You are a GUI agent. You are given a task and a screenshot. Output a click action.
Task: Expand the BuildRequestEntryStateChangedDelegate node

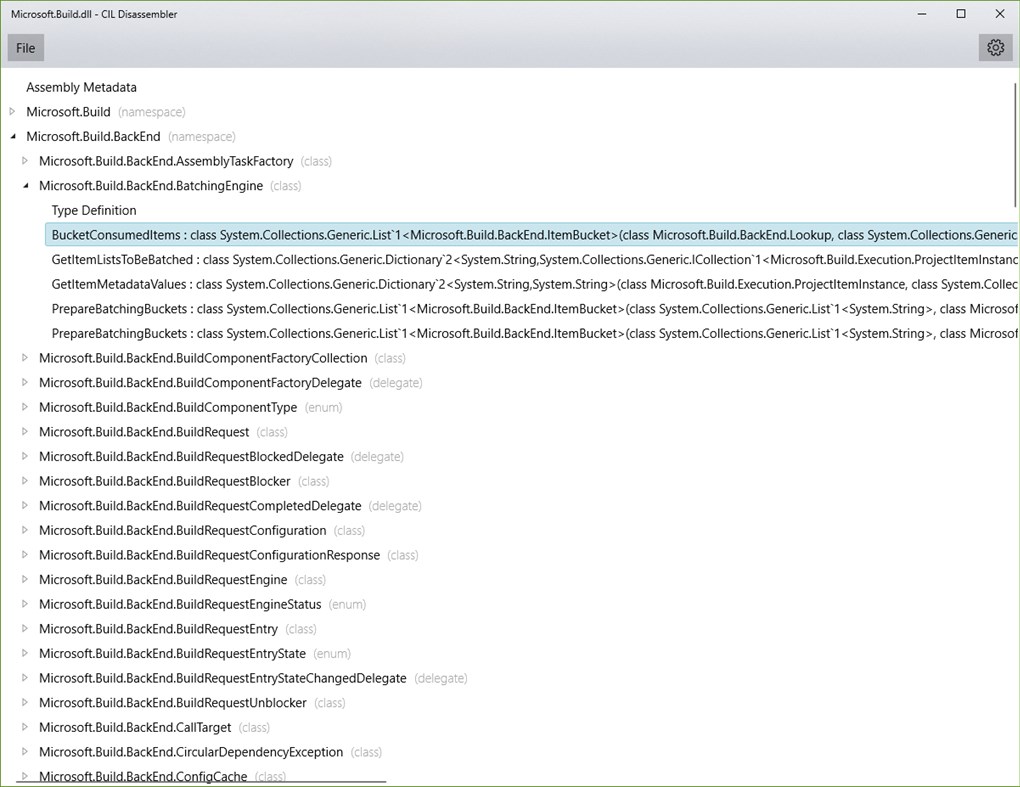[x=25, y=678]
